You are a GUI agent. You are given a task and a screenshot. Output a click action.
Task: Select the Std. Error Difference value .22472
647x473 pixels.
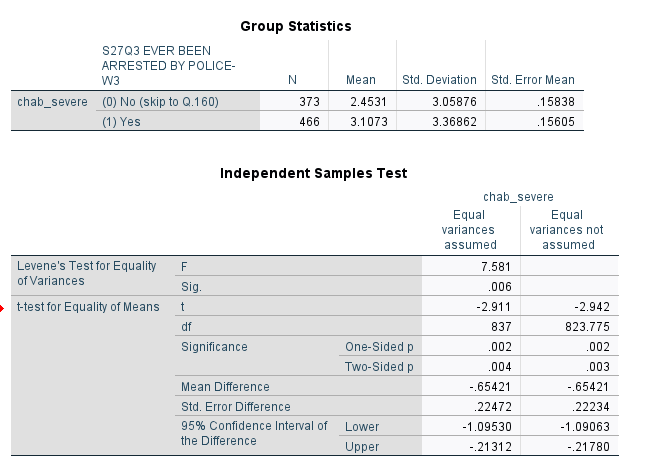coord(493,407)
